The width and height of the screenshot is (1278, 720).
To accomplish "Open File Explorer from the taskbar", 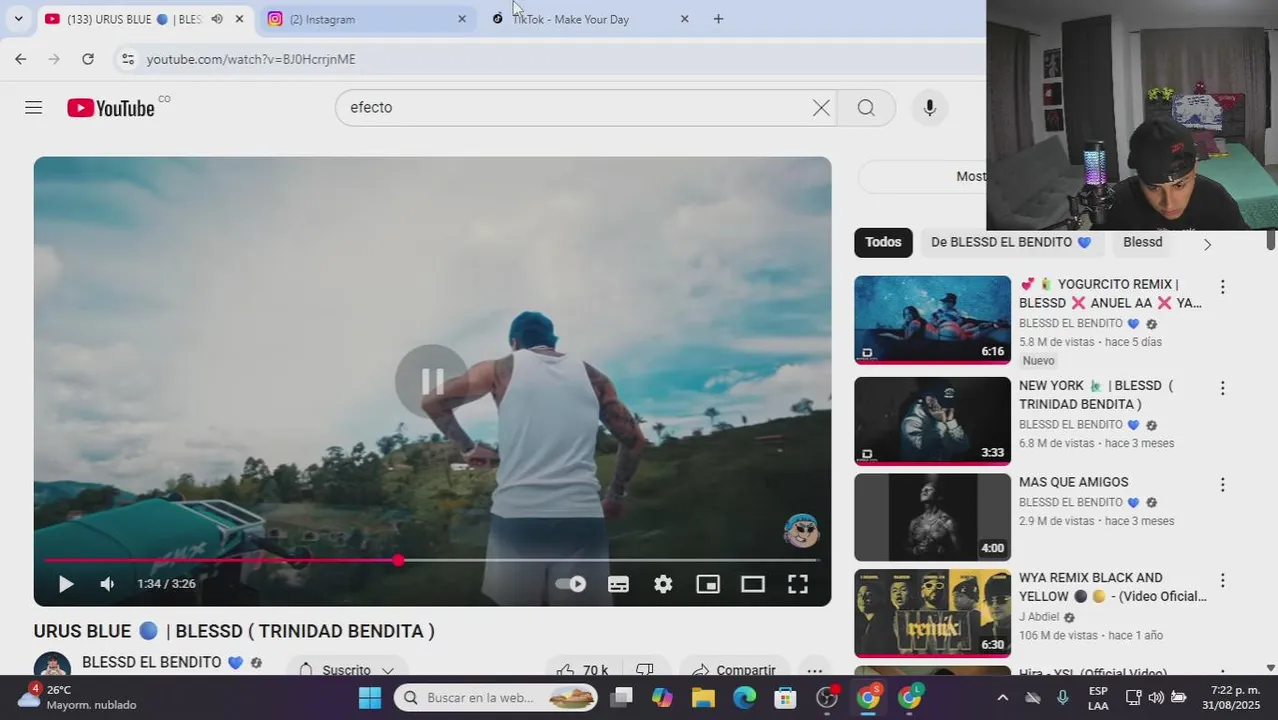I will click(703, 697).
